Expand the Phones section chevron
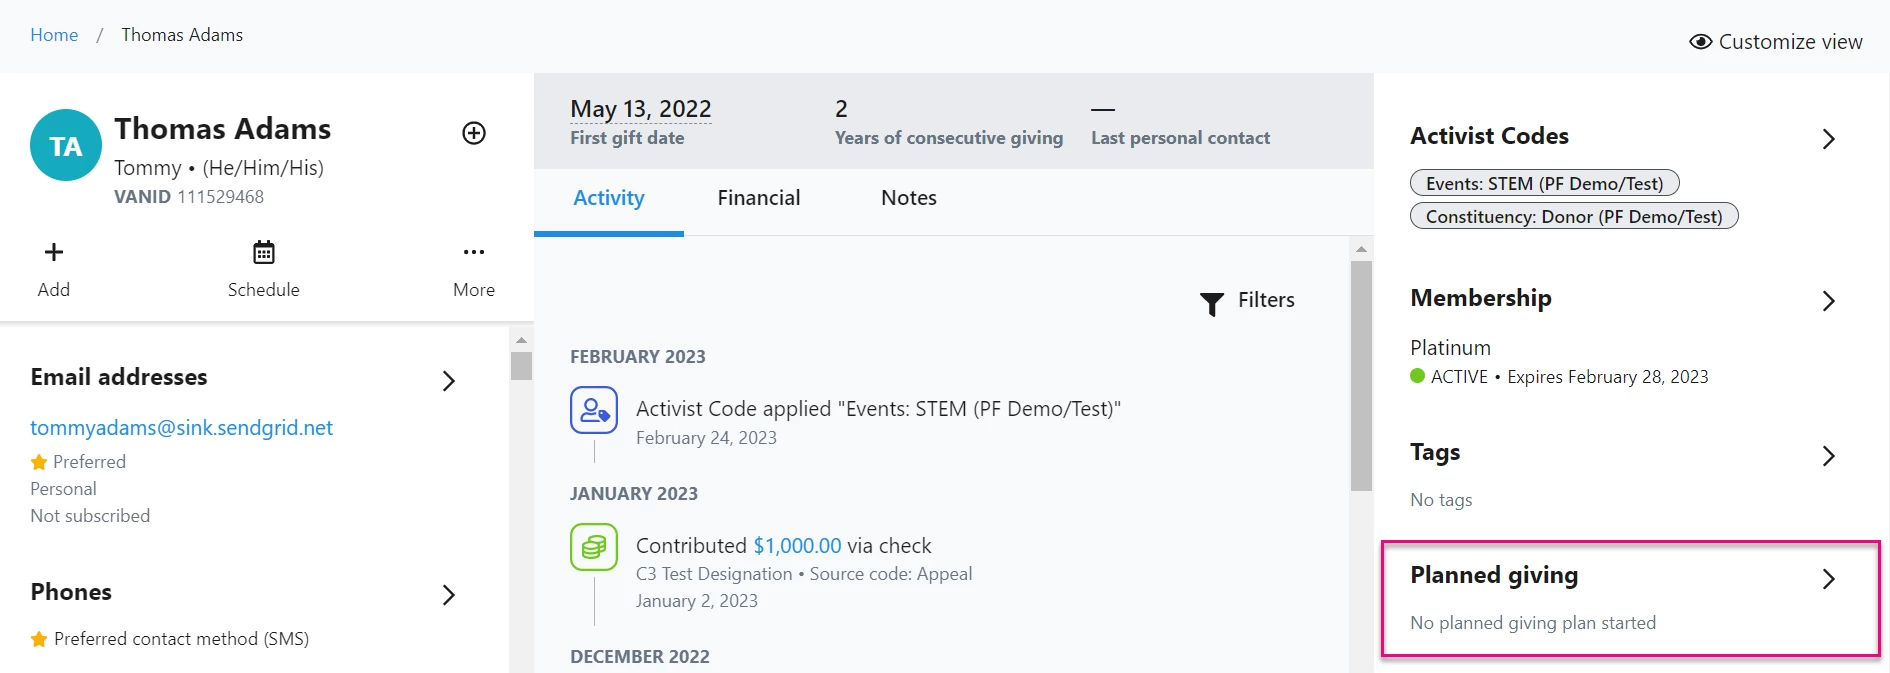The height and width of the screenshot is (673, 1890). click(449, 595)
